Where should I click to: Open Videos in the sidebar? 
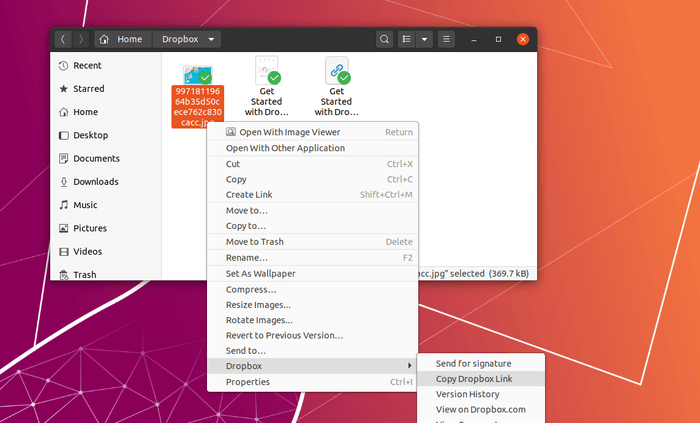tap(106, 251)
